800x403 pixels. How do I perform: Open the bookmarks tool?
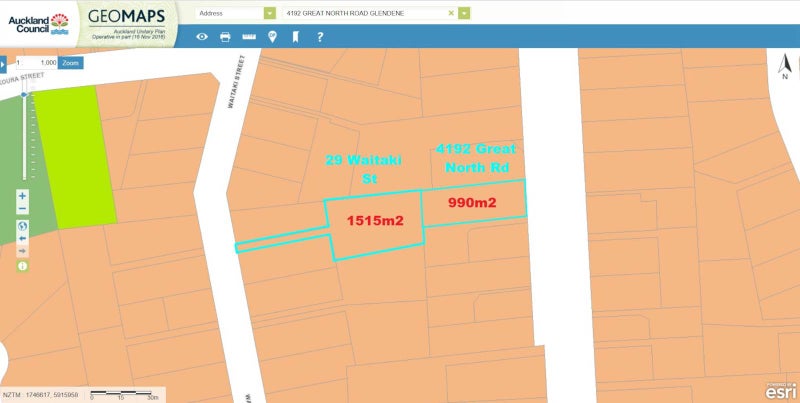[x=295, y=37]
